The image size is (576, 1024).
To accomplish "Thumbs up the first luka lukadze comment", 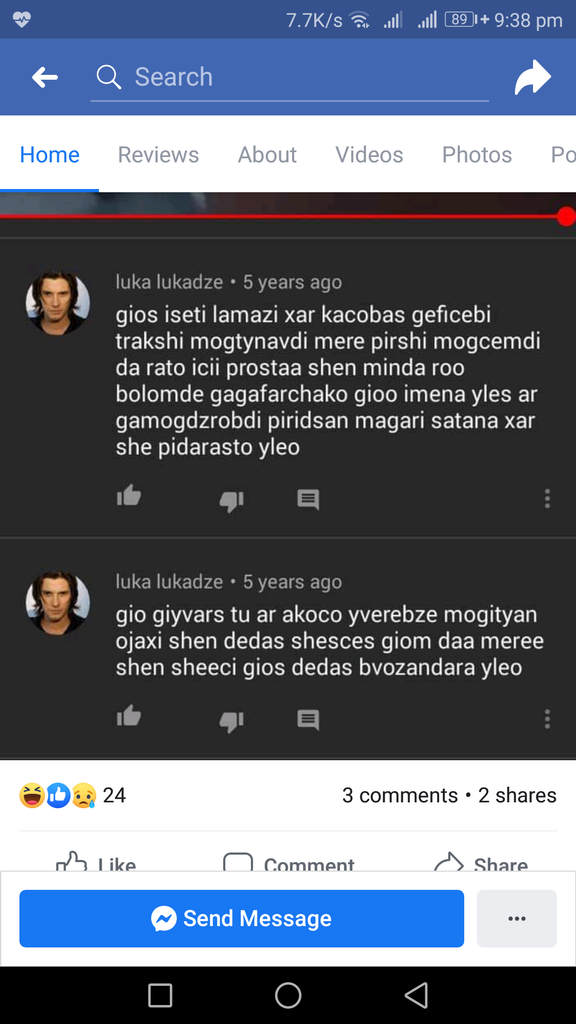I will [129, 498].
